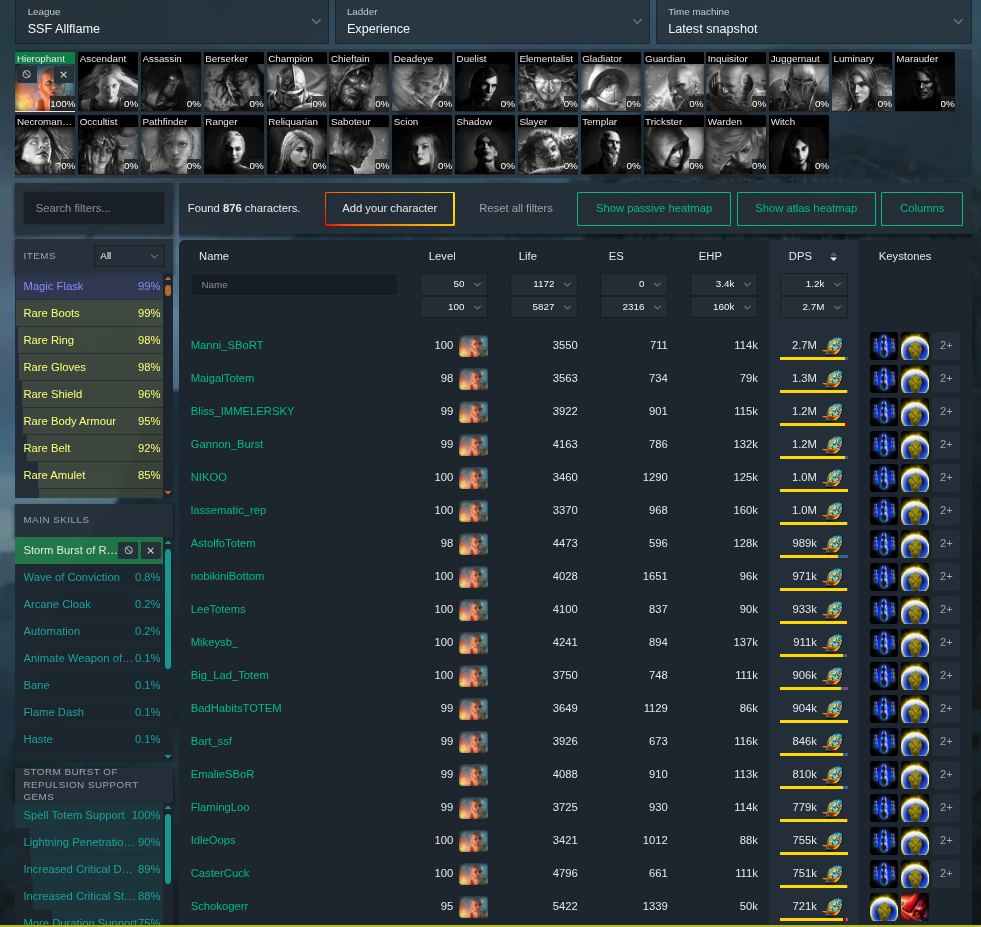Click the EHP column header
981x927 pixels.
click(710, 256)
